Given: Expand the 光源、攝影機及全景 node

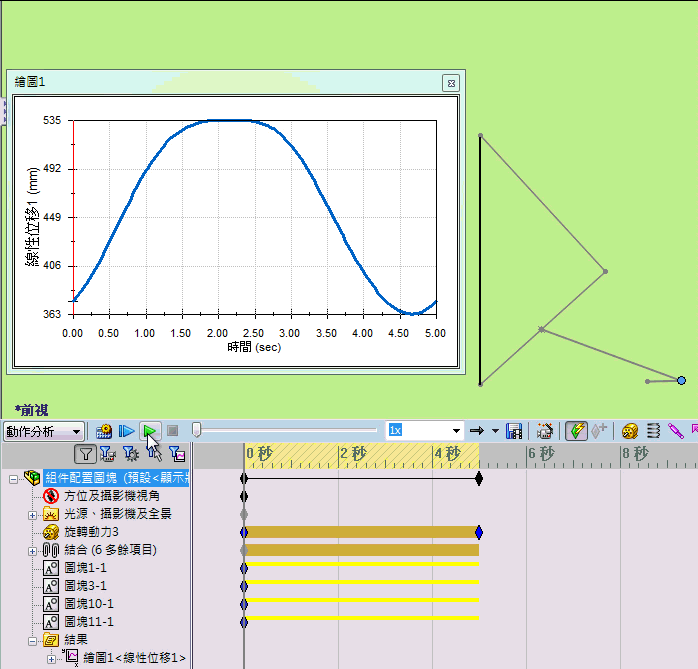Looking at the screenshot, I should (x=32, y=515).
